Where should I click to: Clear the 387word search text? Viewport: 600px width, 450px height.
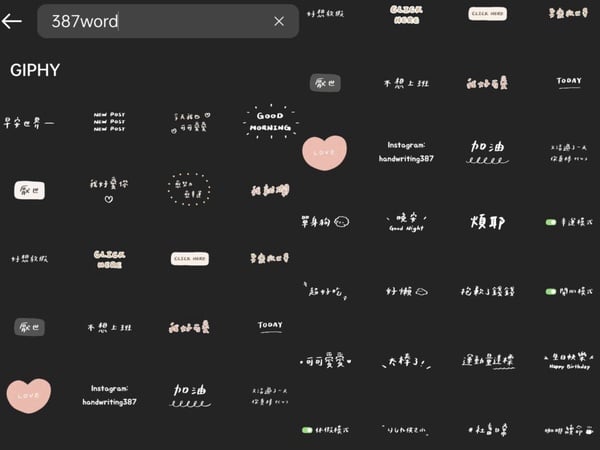pos(279,21)
